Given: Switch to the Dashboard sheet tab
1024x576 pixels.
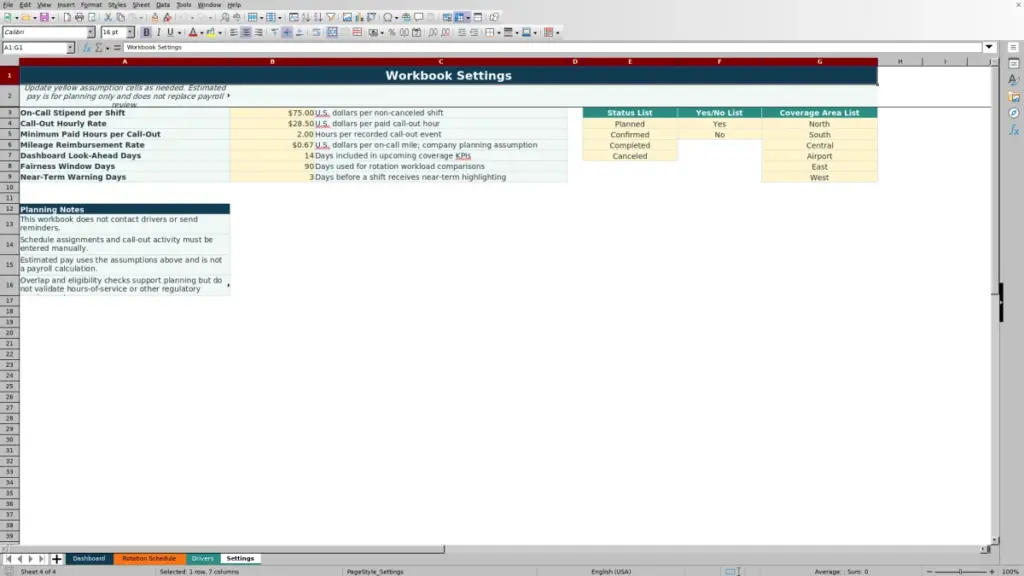Looking at the screenshot, I should coord(89,558).
